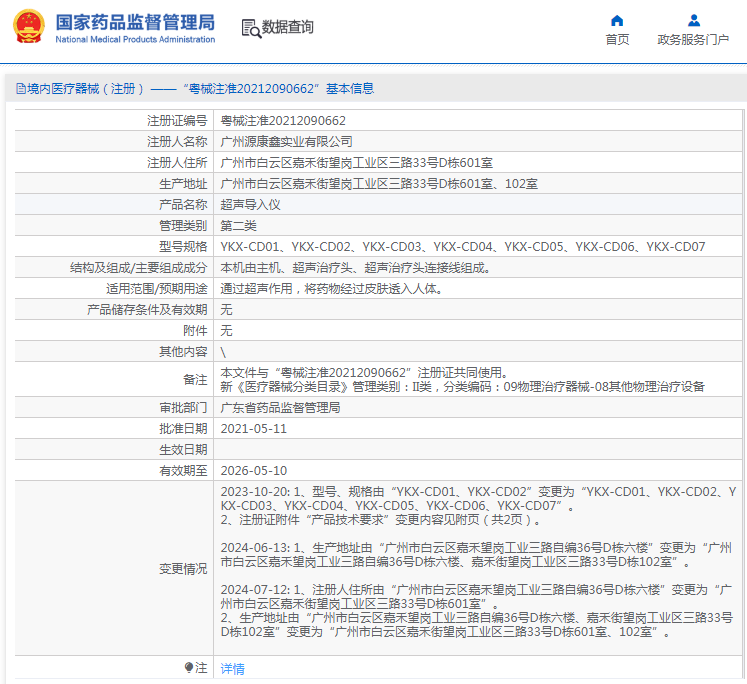Select 注册证附件 产品技术要求 change line
747x684 pixels.
coord(381,520)
